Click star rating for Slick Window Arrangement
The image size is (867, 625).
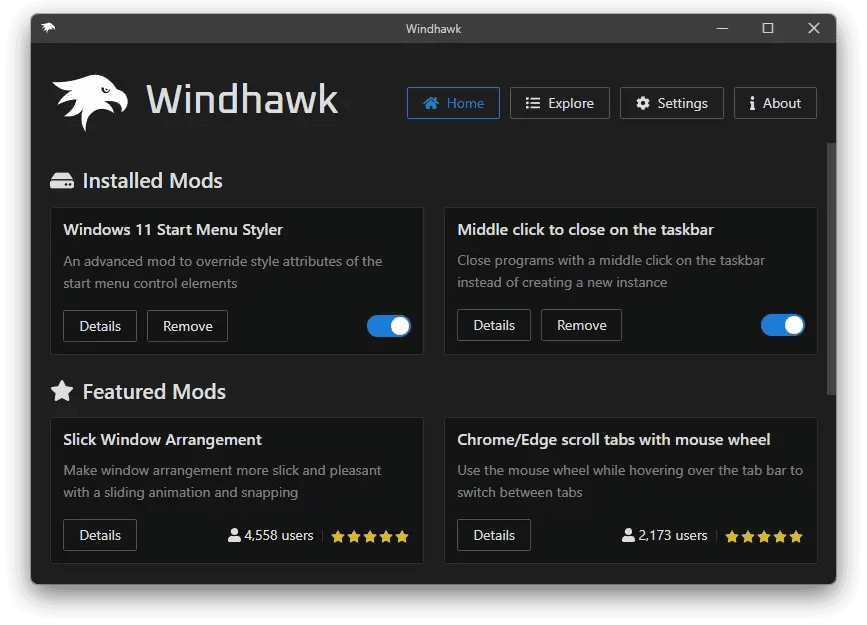click(370, 536)
